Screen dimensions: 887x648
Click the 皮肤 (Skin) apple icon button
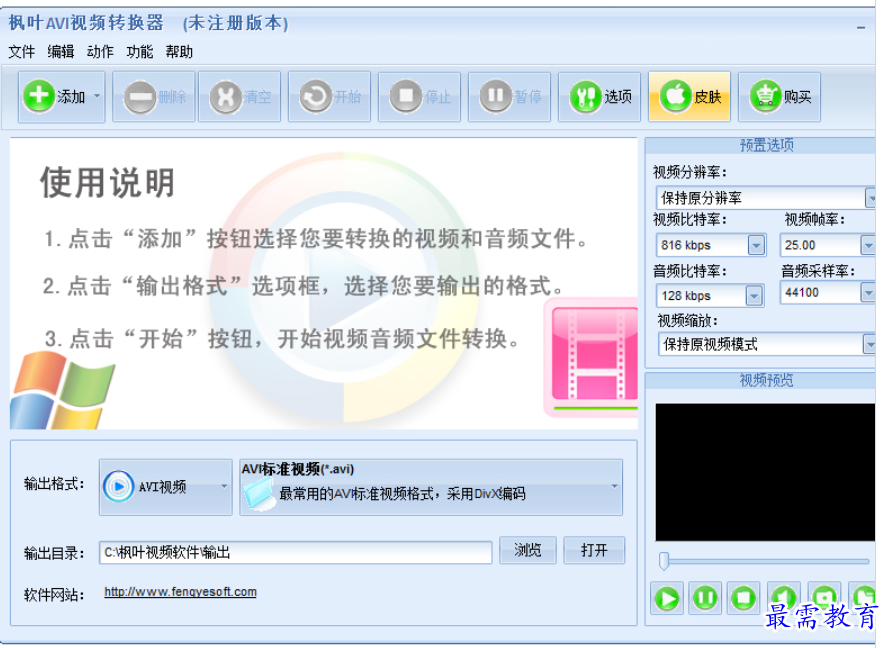689,97
